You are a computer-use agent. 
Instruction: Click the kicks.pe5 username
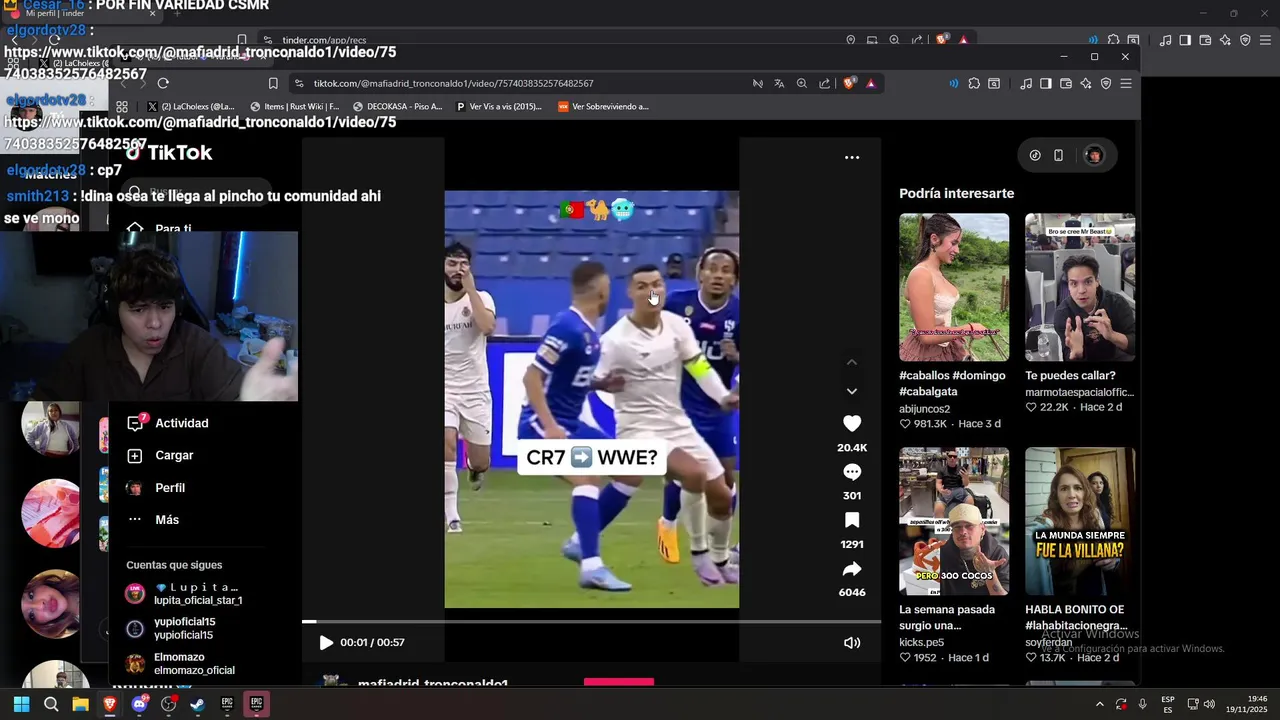click(922, 643)
